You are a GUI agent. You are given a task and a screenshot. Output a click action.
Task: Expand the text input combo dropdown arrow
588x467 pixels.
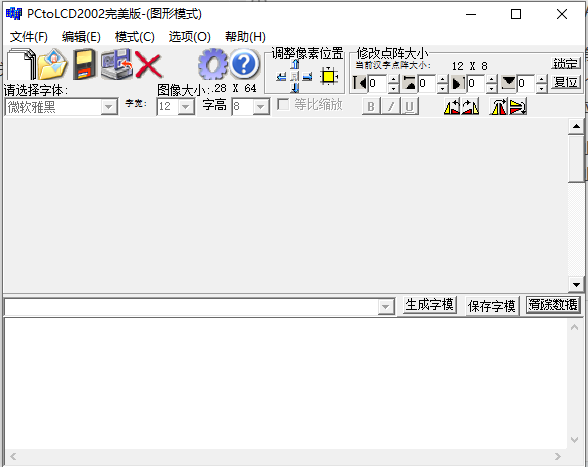[x=386, y=307]
